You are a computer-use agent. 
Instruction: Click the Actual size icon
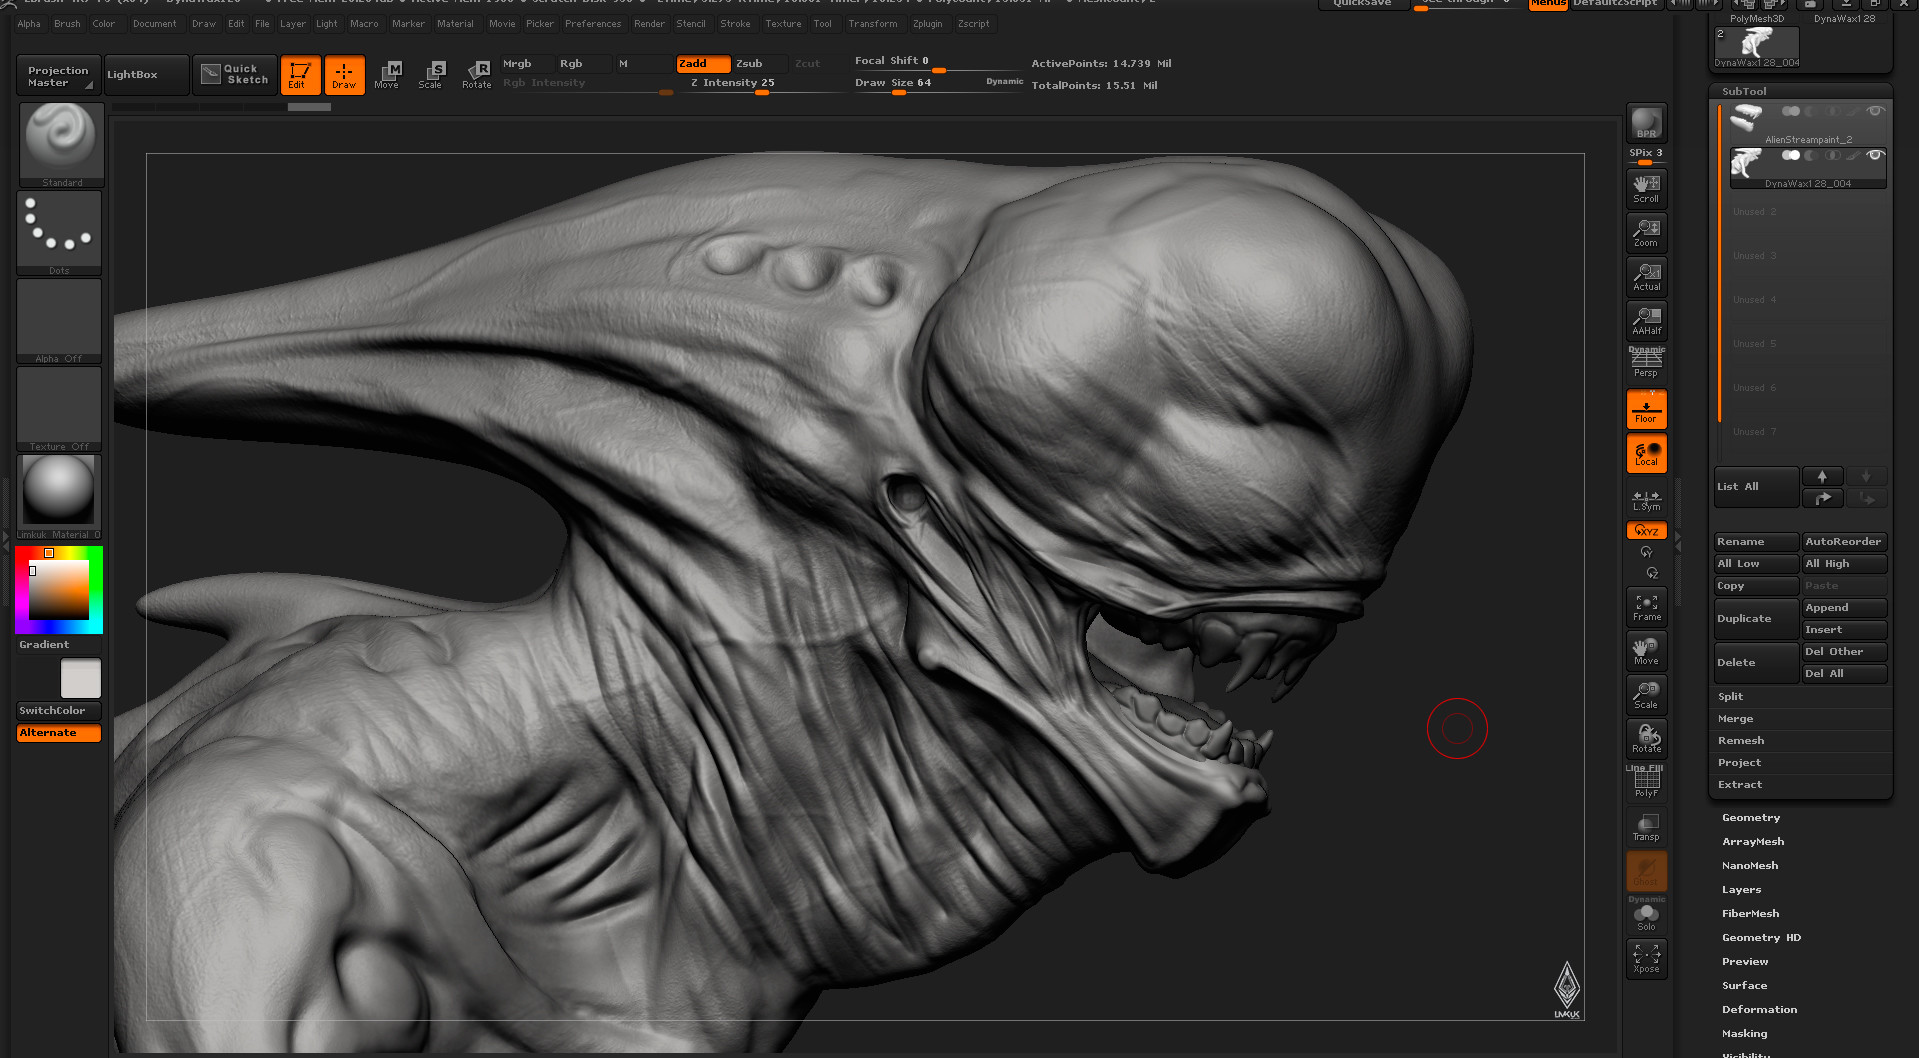1646,276
